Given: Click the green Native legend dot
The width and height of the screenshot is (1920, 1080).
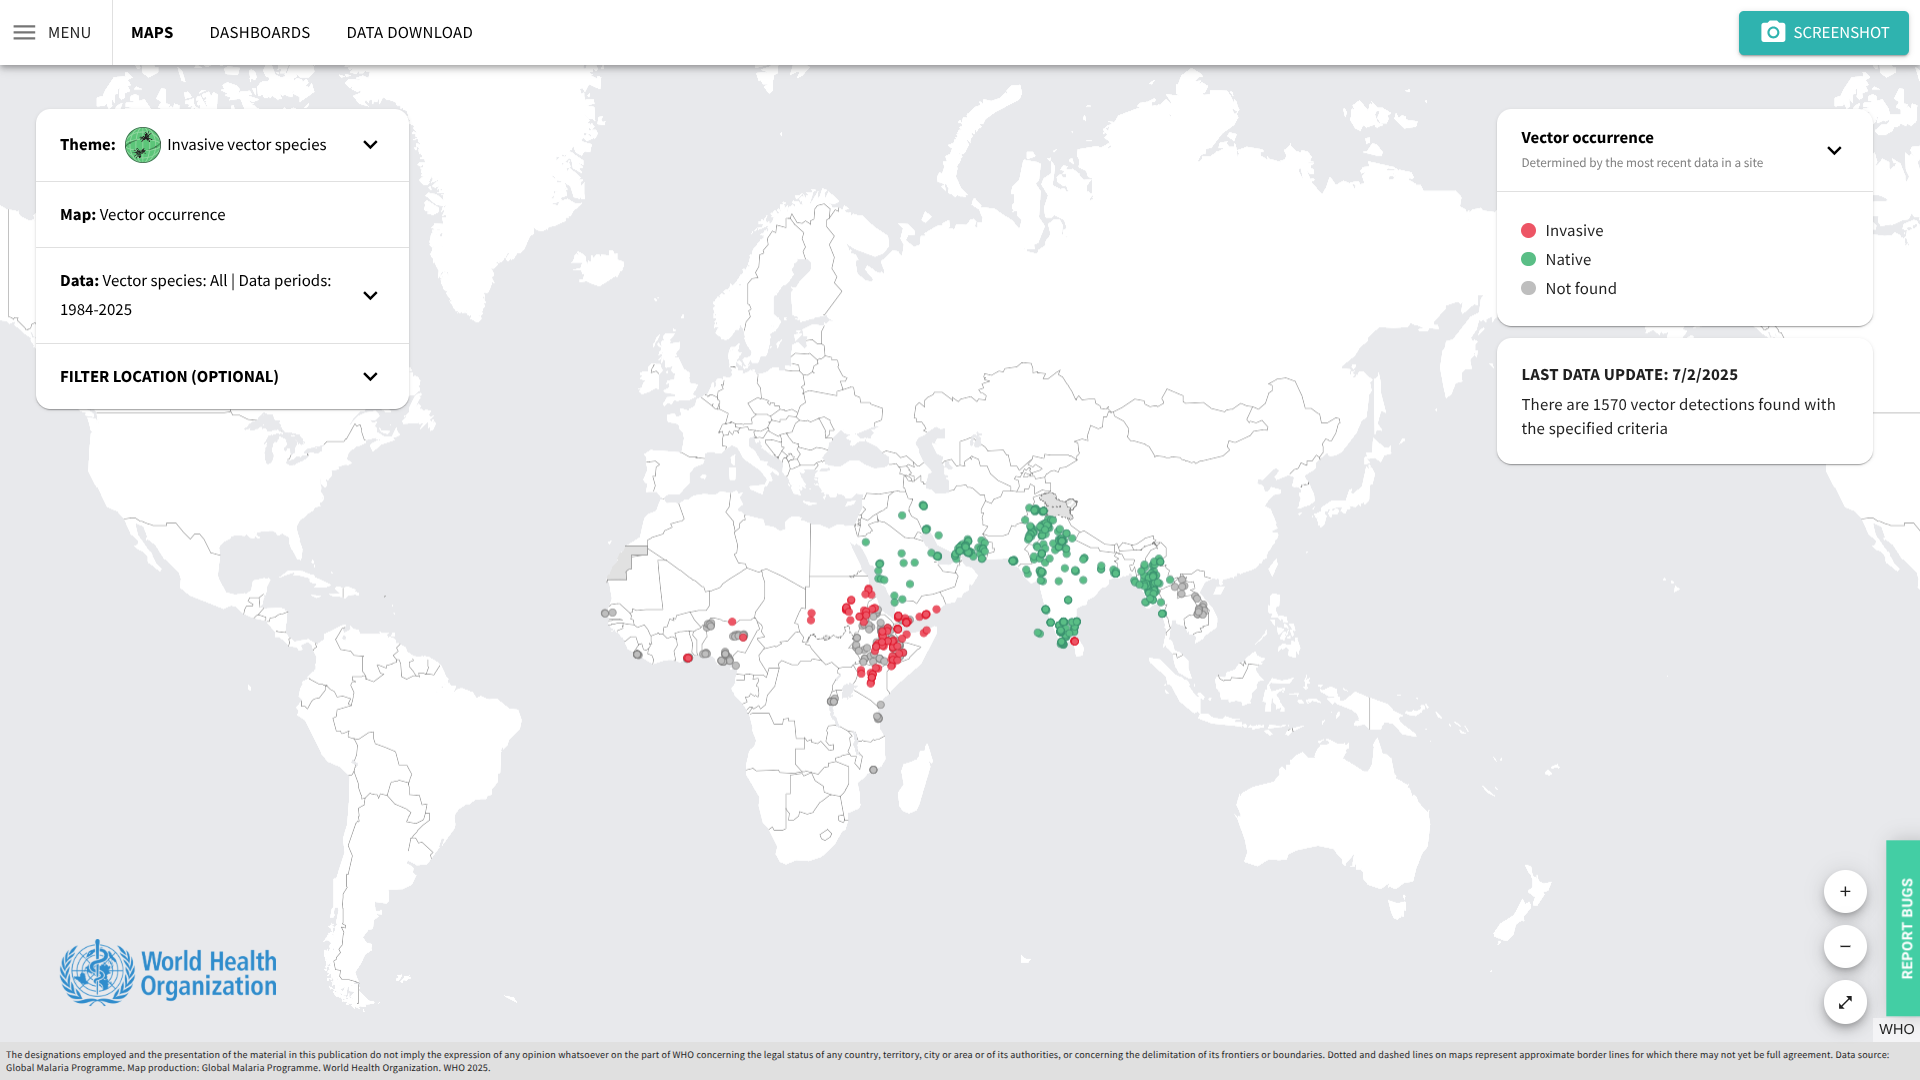Looking at the screenshot, I should (1528, 260).
